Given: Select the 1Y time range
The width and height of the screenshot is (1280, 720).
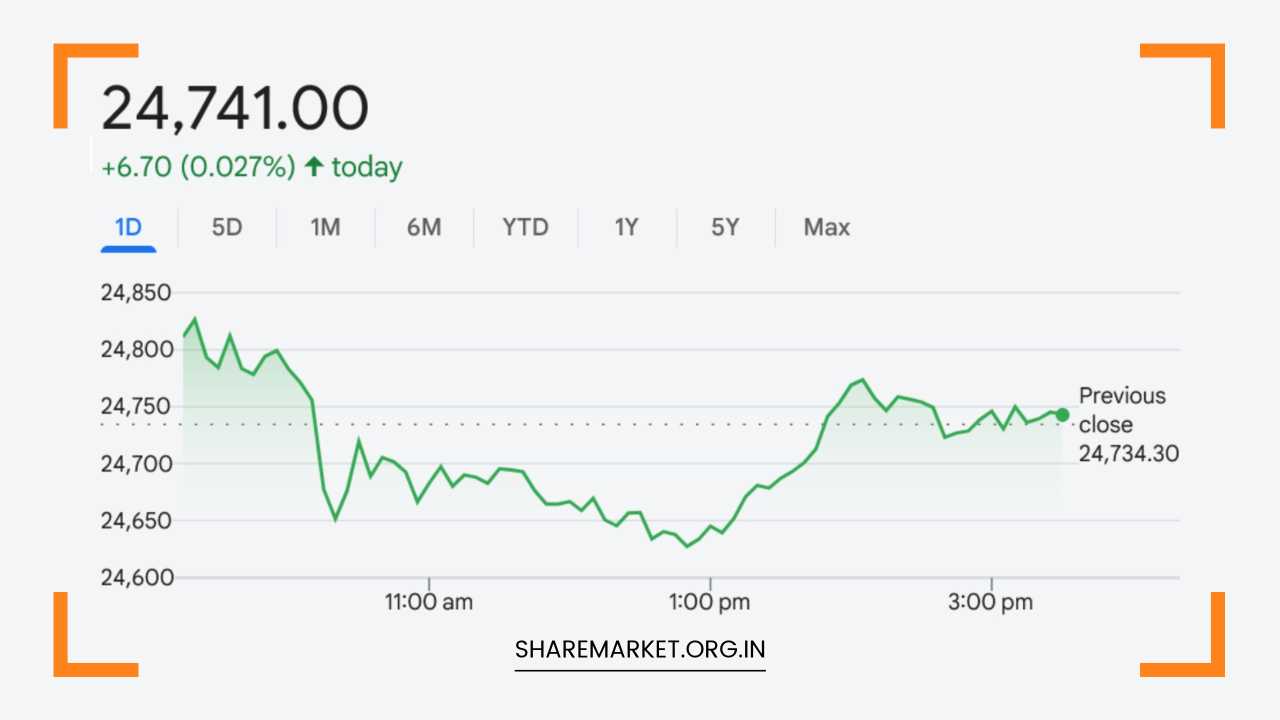Looking at the screenshot, I should 626,227.
